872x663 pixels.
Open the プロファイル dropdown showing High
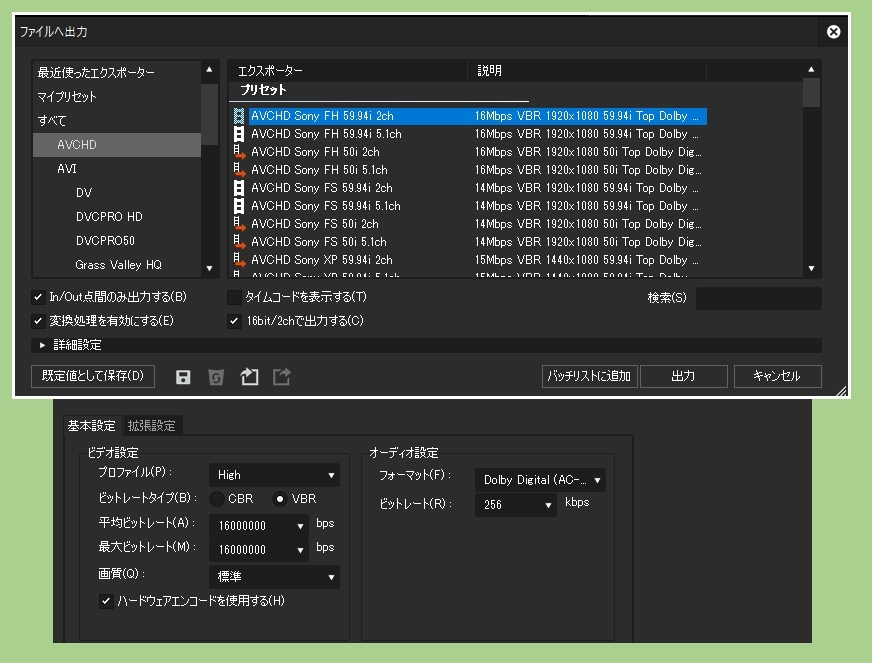click(x=274, y=475)
